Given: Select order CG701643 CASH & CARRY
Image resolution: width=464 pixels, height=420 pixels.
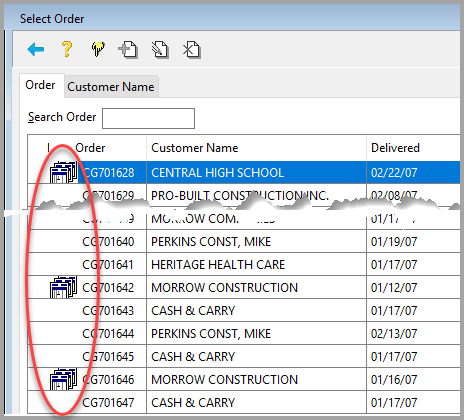Looking at the screenshot, I should tap(244, 310).
